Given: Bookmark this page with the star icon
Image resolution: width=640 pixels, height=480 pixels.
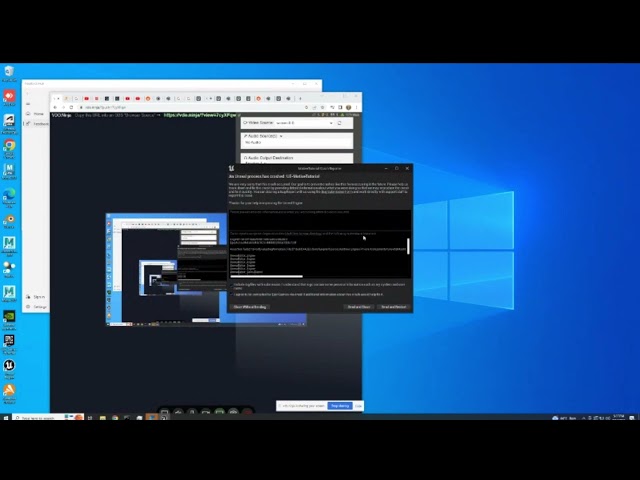Looking at the screenshot, I should pos(323,107).
